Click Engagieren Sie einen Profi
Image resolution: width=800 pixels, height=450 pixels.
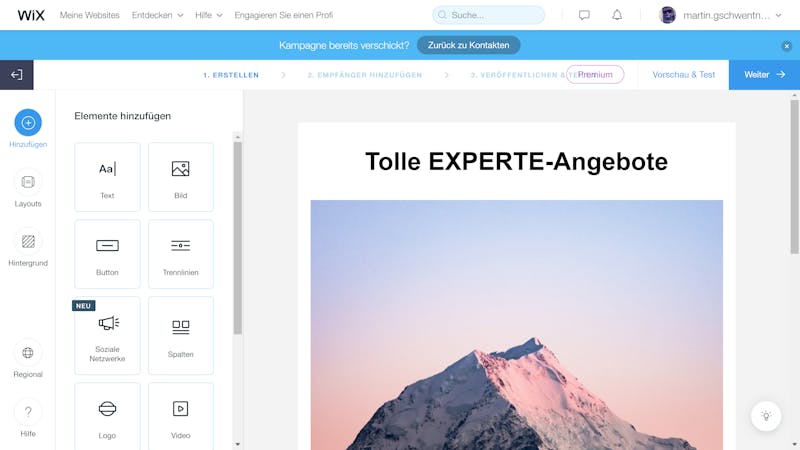(284, 15)
